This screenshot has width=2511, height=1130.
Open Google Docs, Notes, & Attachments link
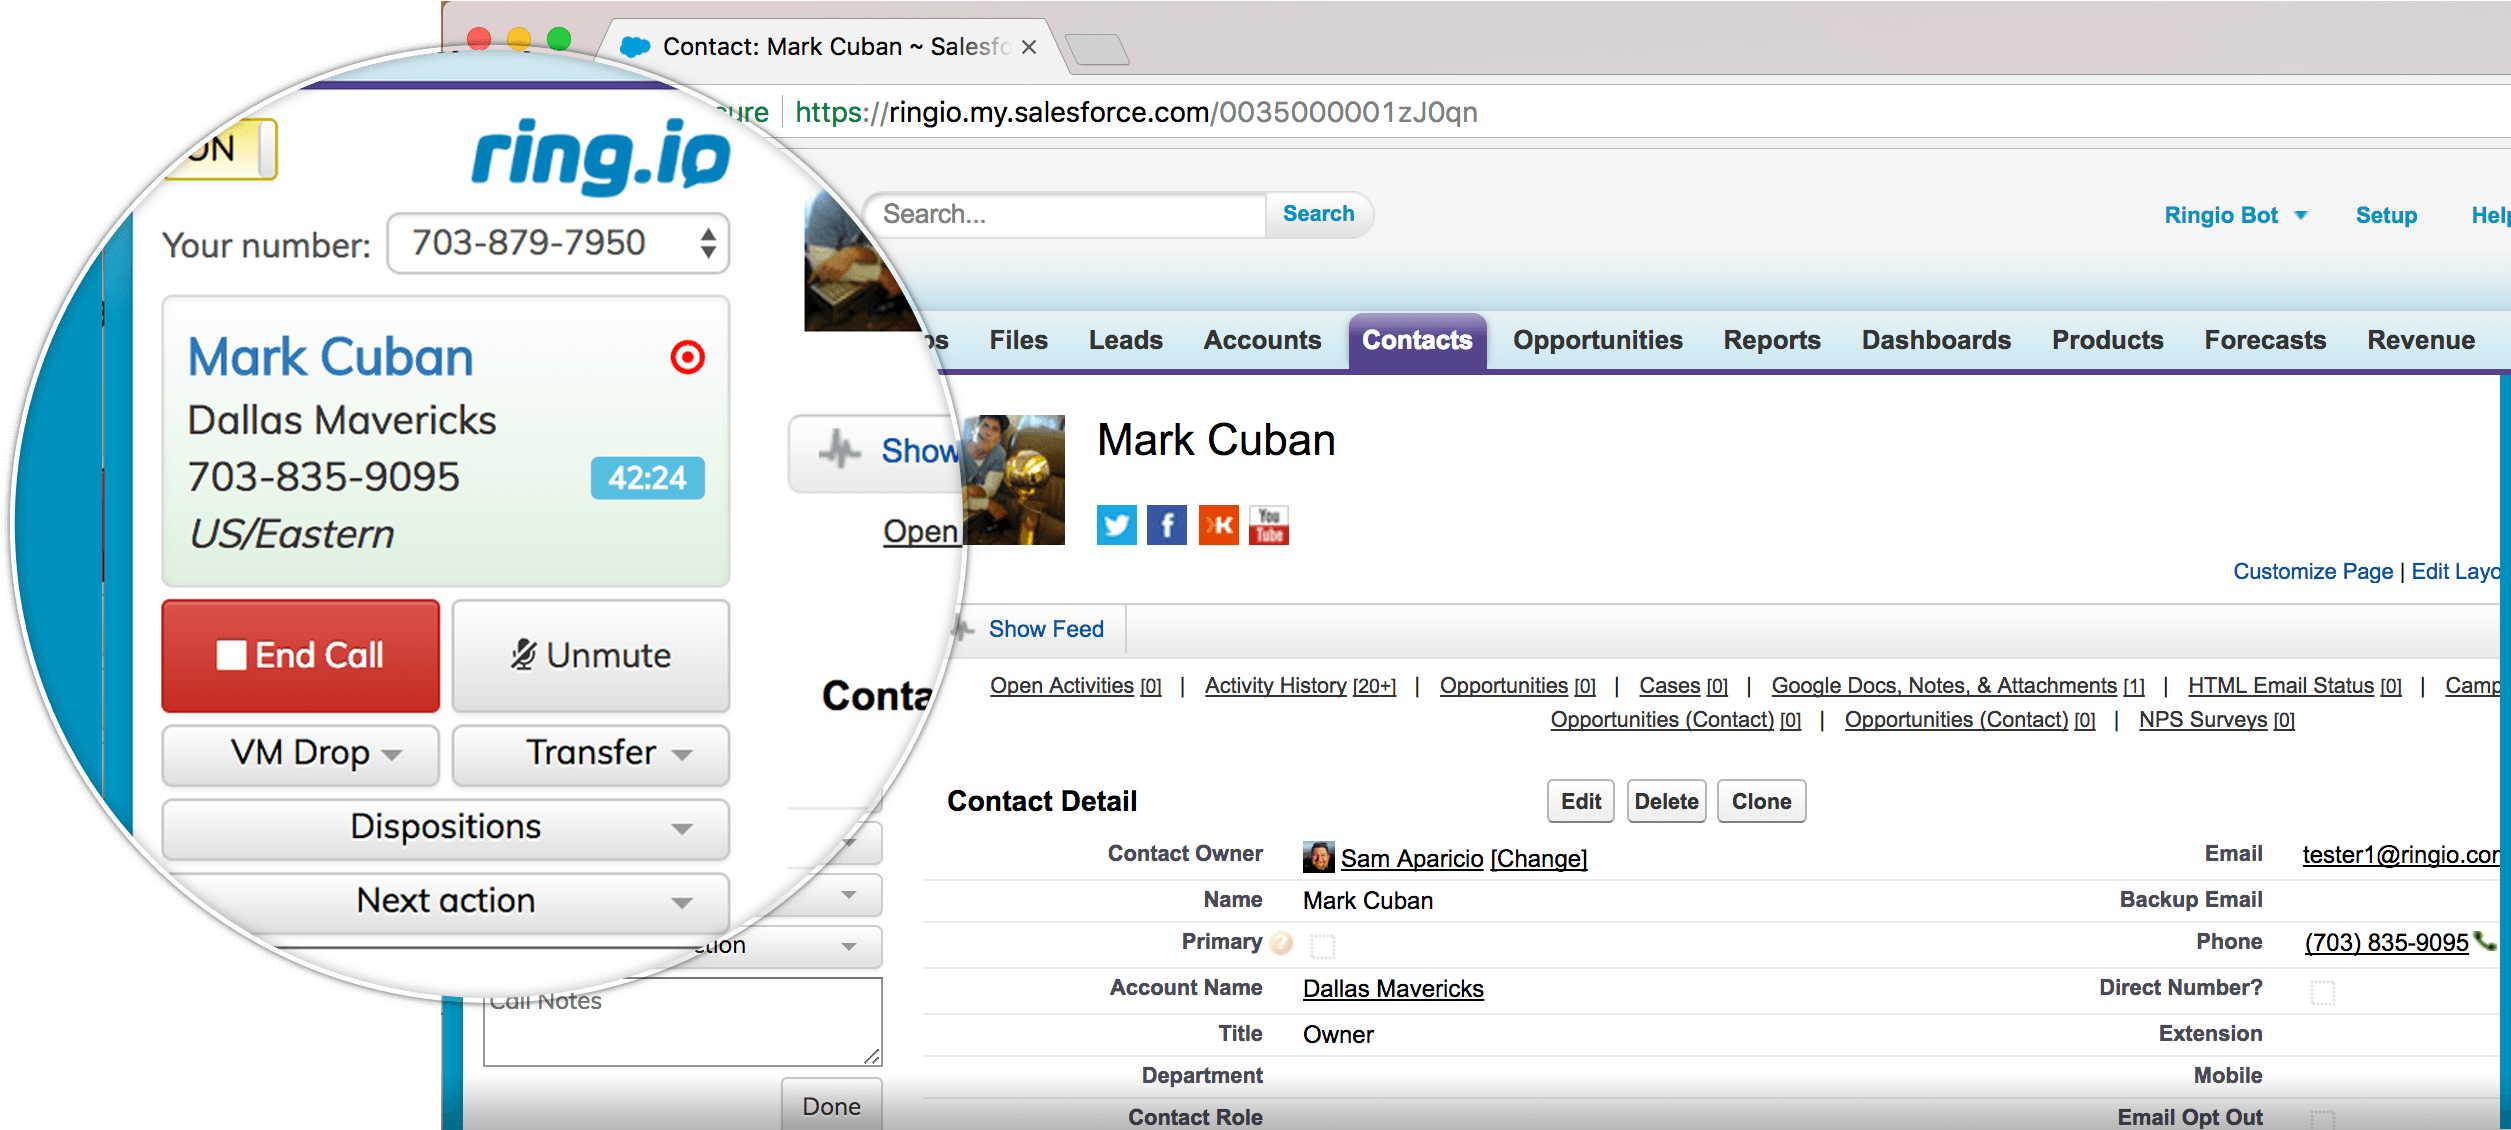pos(1957,685)
